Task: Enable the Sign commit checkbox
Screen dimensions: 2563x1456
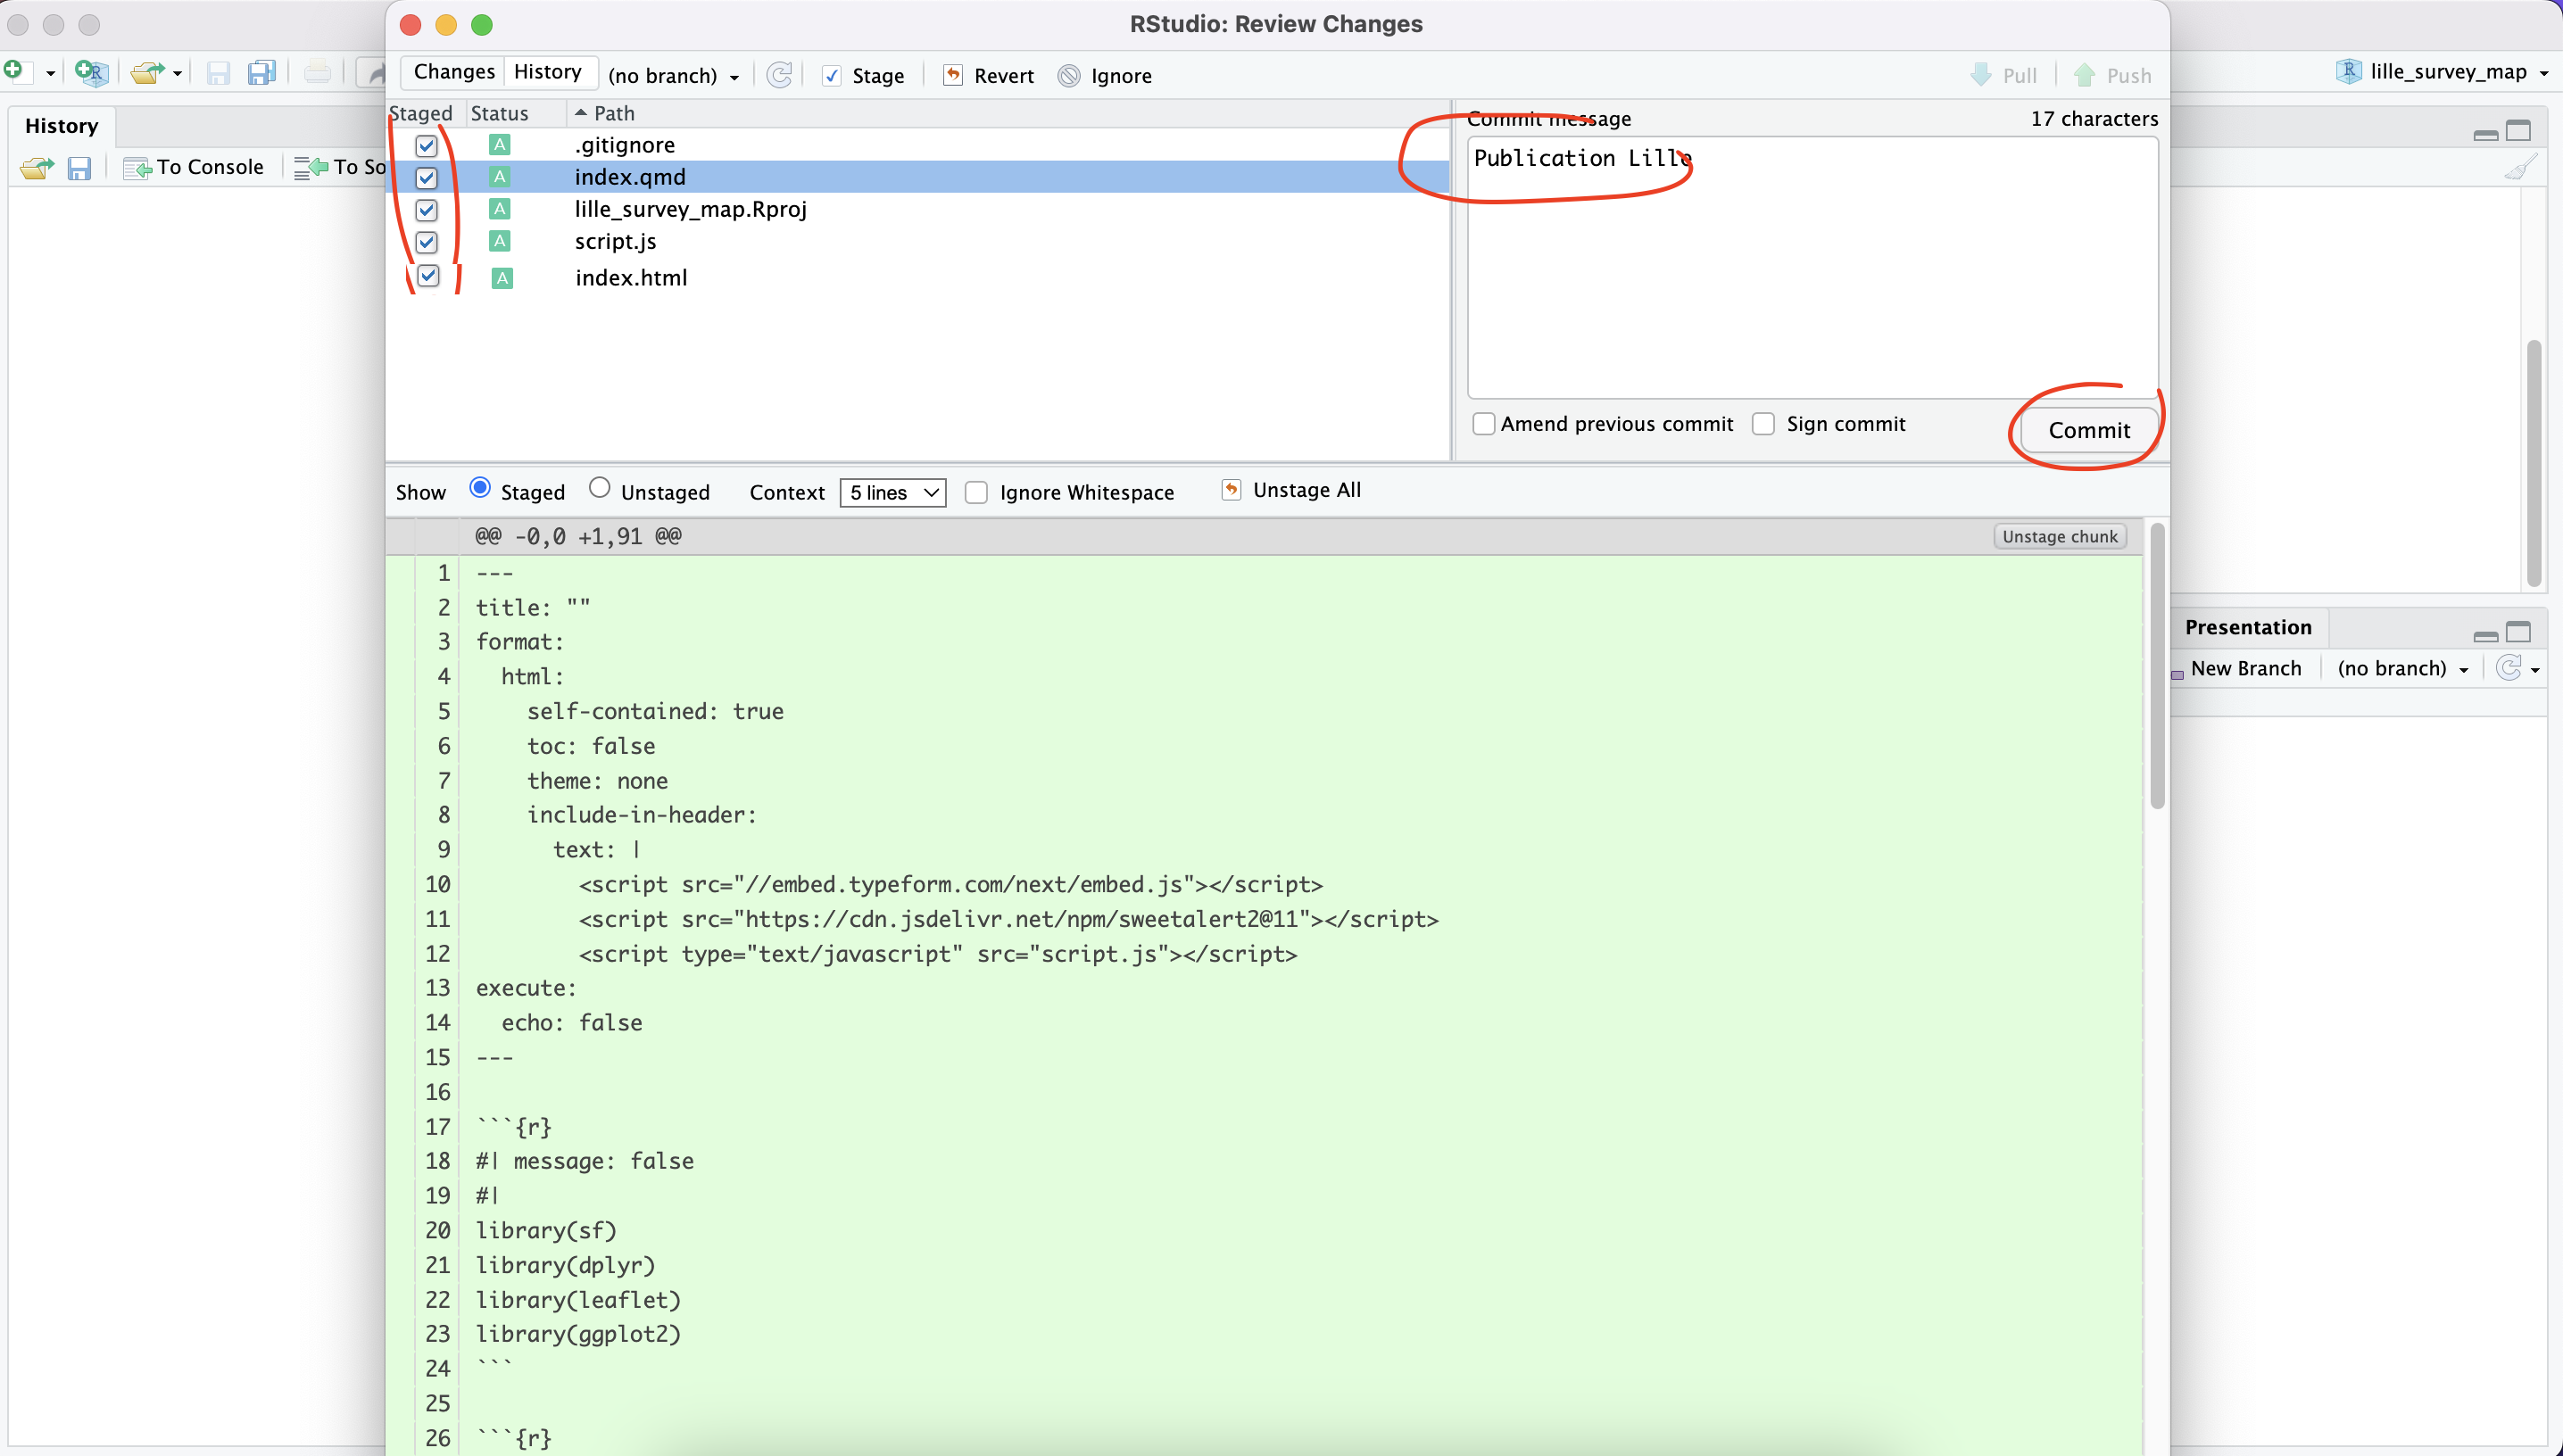Action: [x=1764, y=424]
